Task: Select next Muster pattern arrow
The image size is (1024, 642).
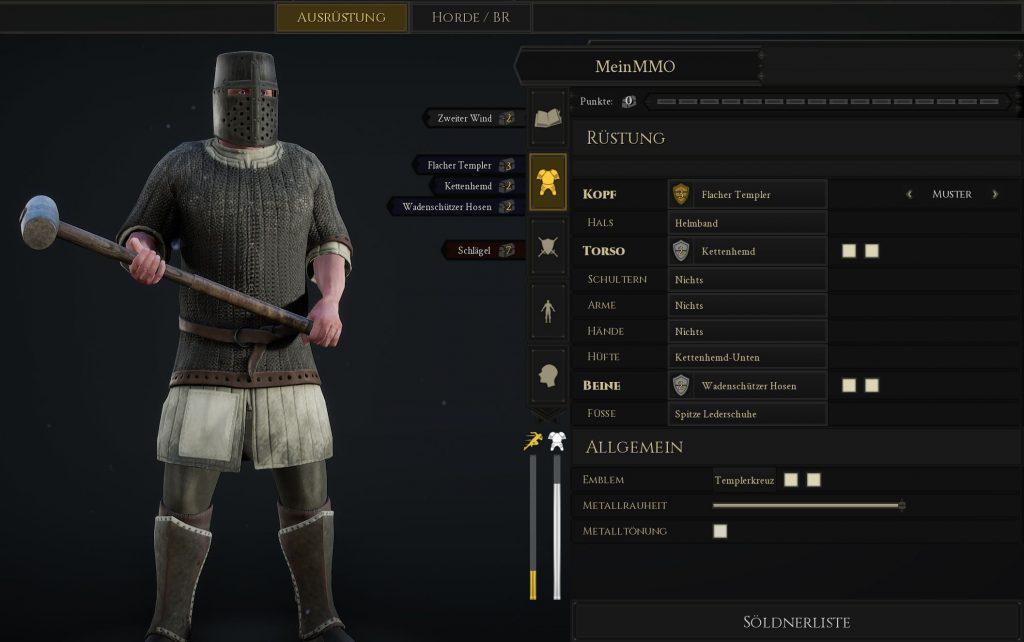Action: coord(995,194)
